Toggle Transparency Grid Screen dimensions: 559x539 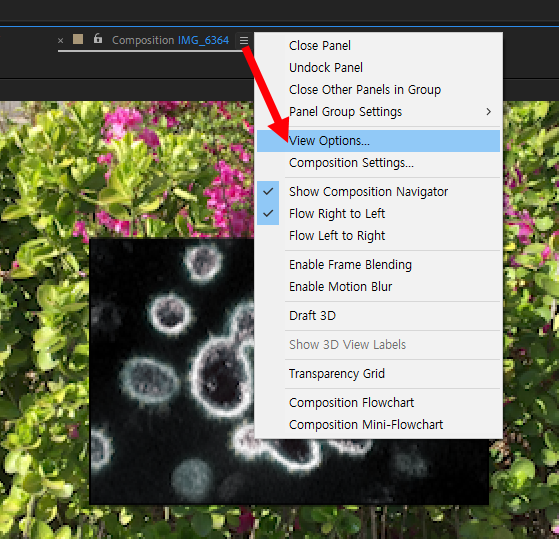pyautogui.click(x=378, y=374)
